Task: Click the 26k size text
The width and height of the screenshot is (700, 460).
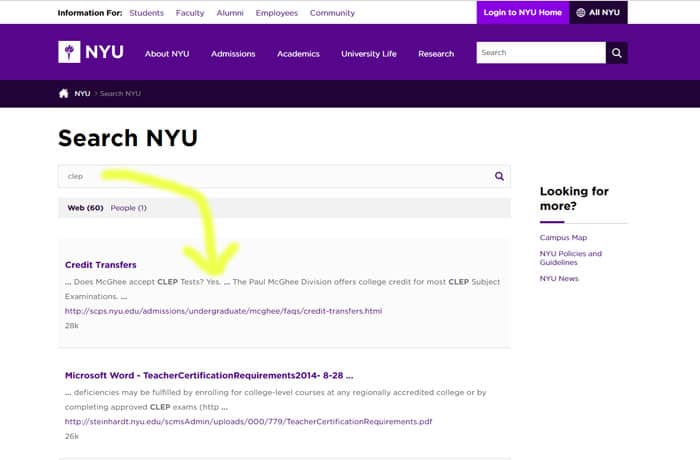Action: [72, 436]
